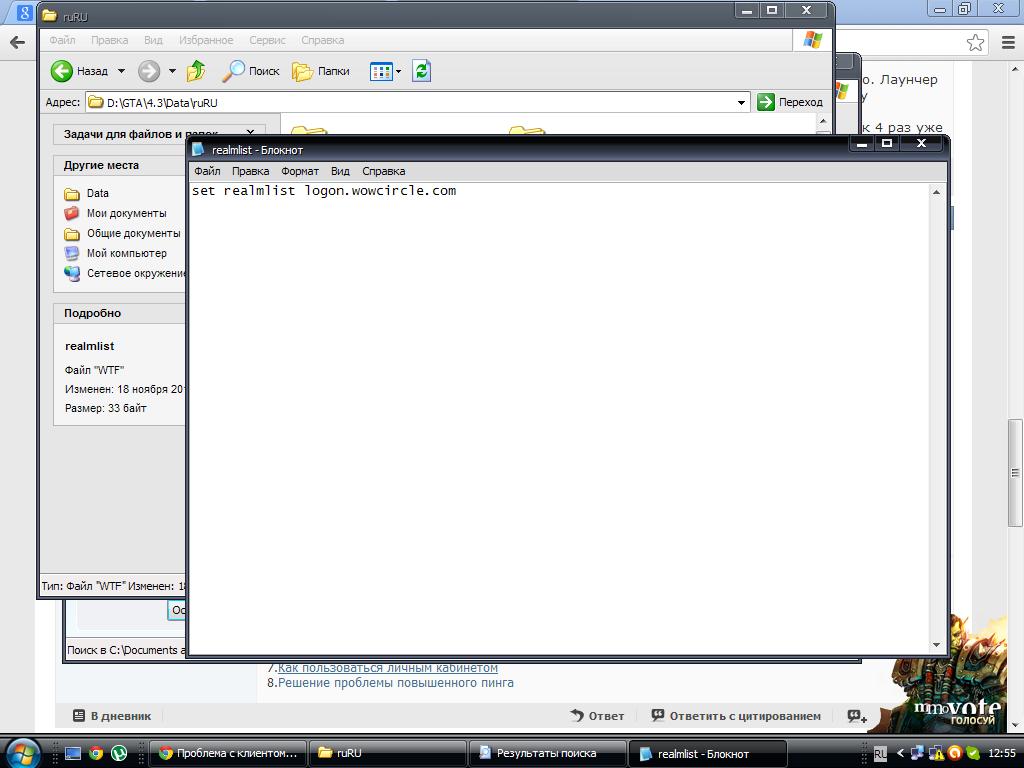Click the Переход go button
This screenshot has width=1024, height=768.
click(x=790, y=102)
